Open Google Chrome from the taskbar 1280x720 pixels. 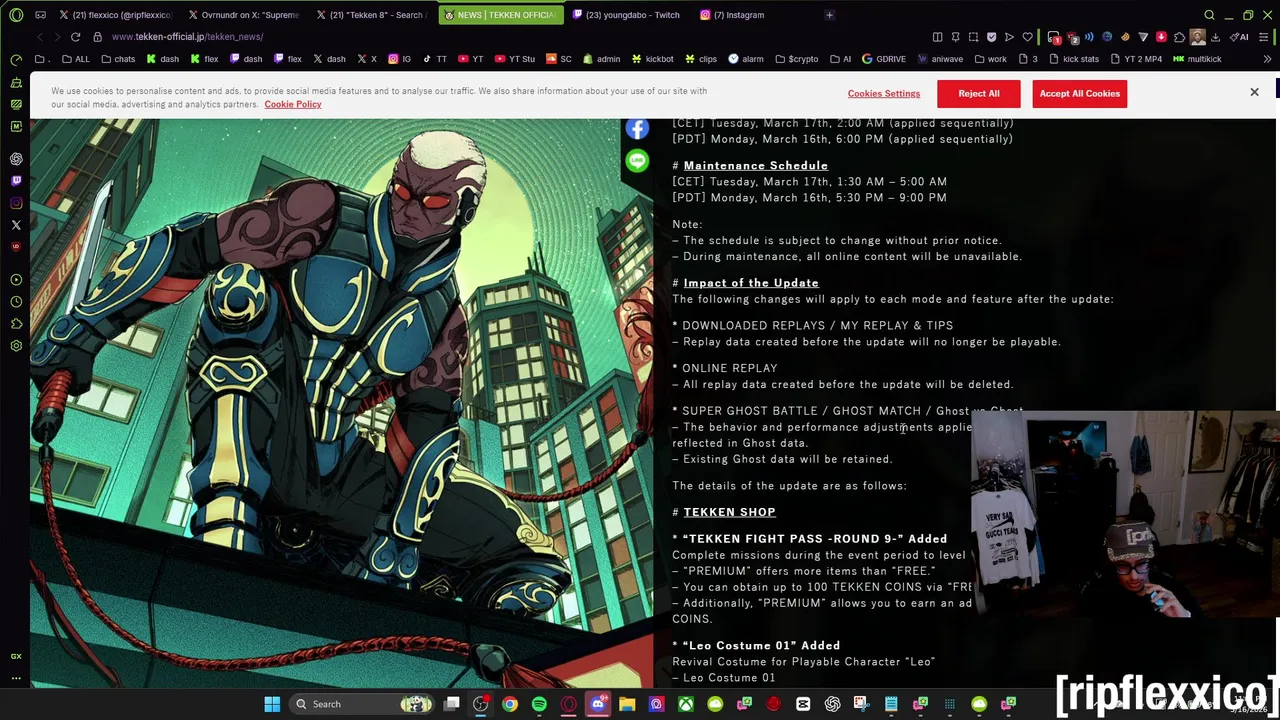click(510, 704)
